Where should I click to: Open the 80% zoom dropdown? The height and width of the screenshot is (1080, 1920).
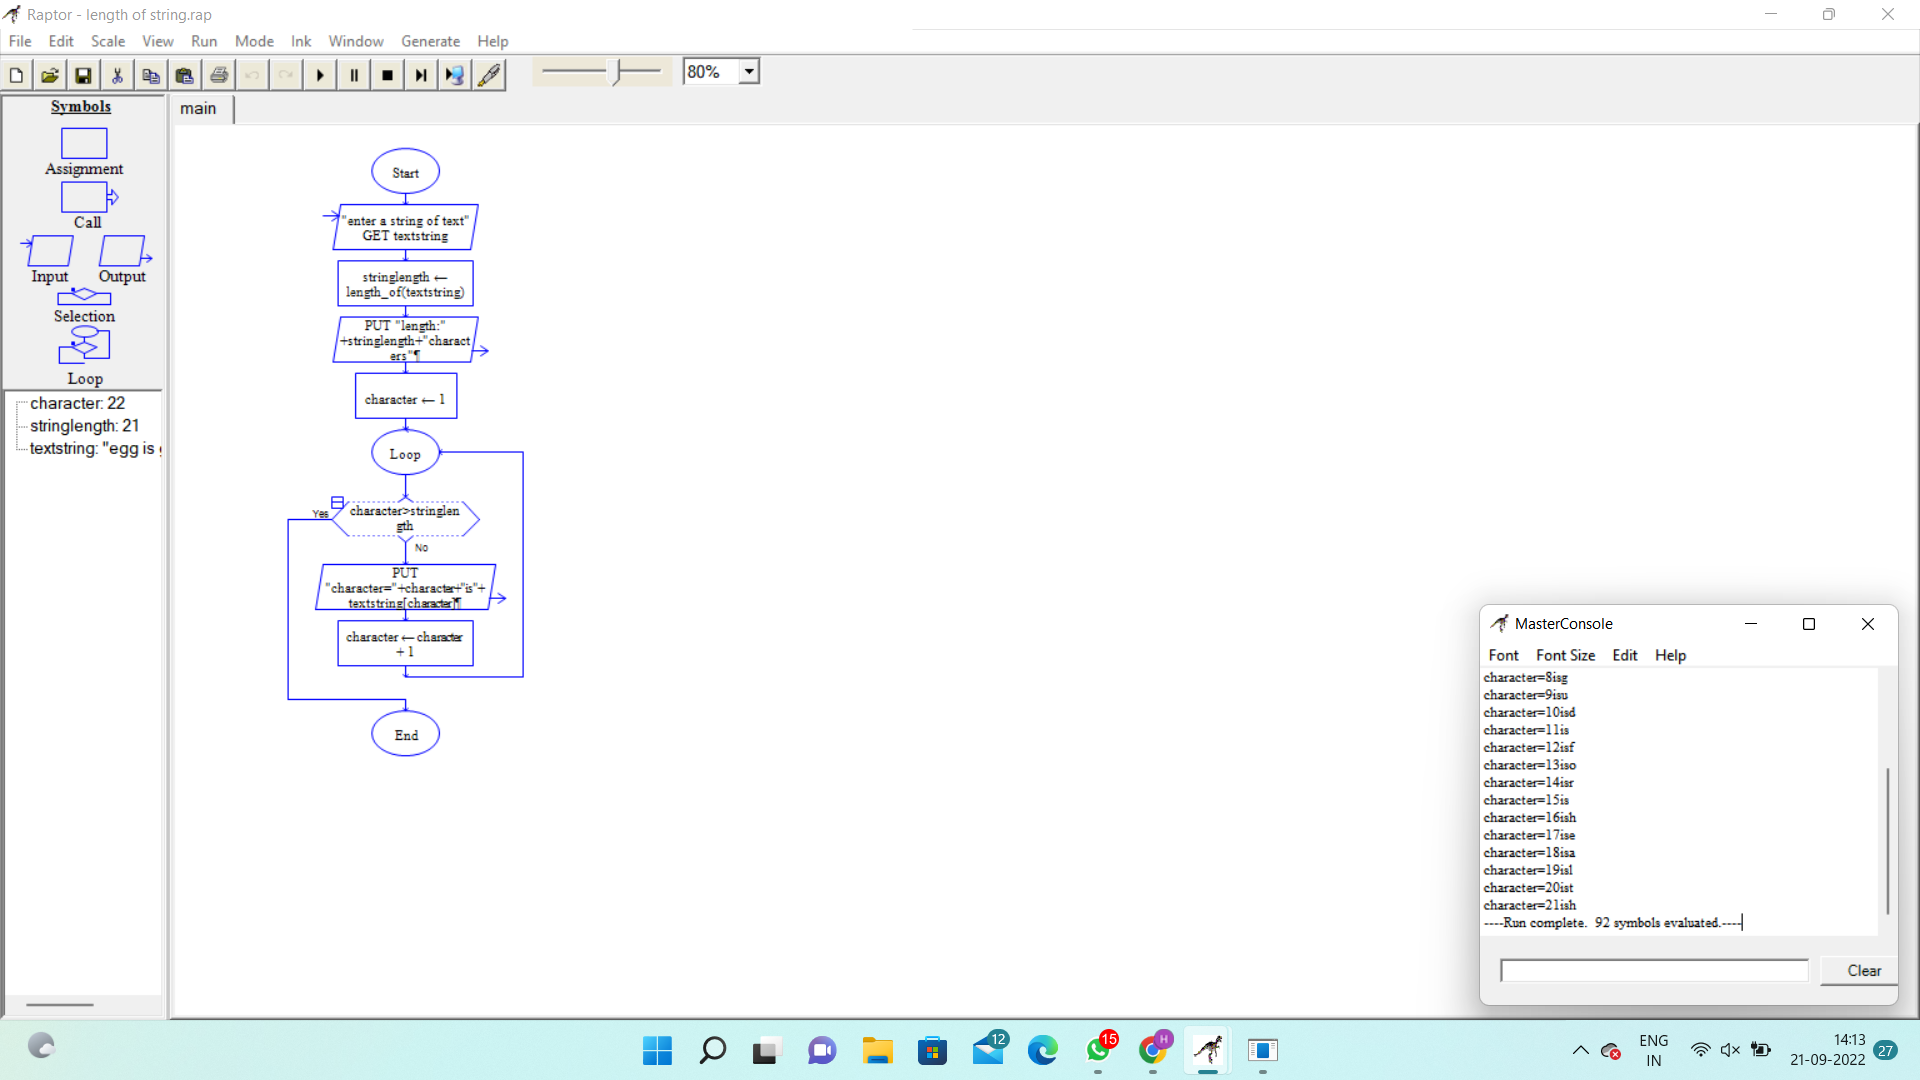[x=748, y=72]
